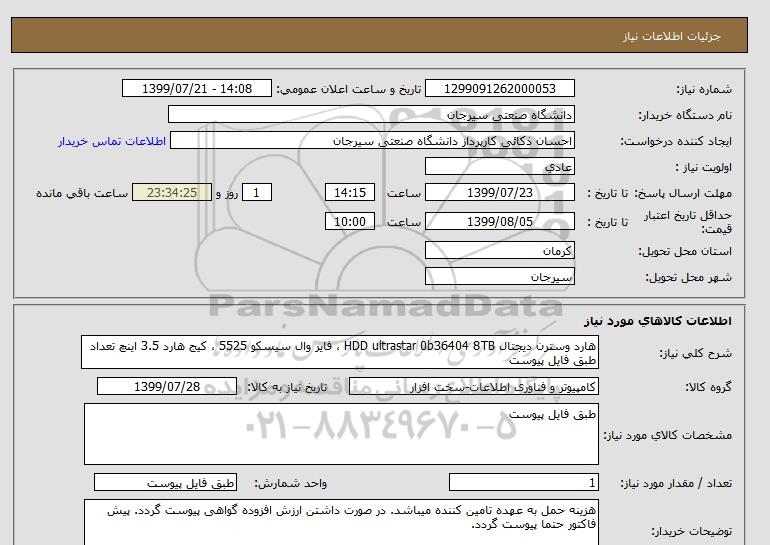Click the remaining days field showing 1
The width and height of the screenshot is (770, 545).
(256, 192)
